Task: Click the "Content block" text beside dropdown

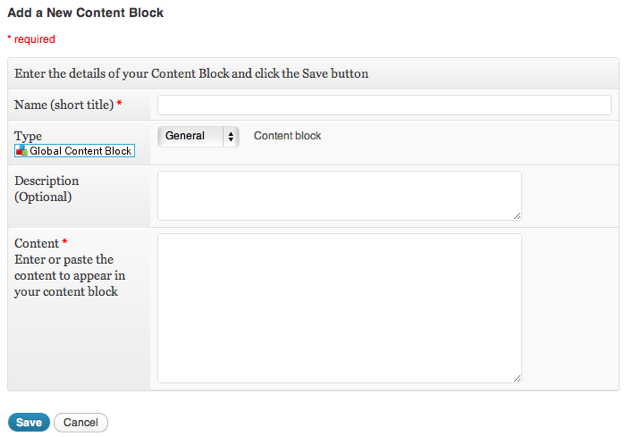Action: 287,136
